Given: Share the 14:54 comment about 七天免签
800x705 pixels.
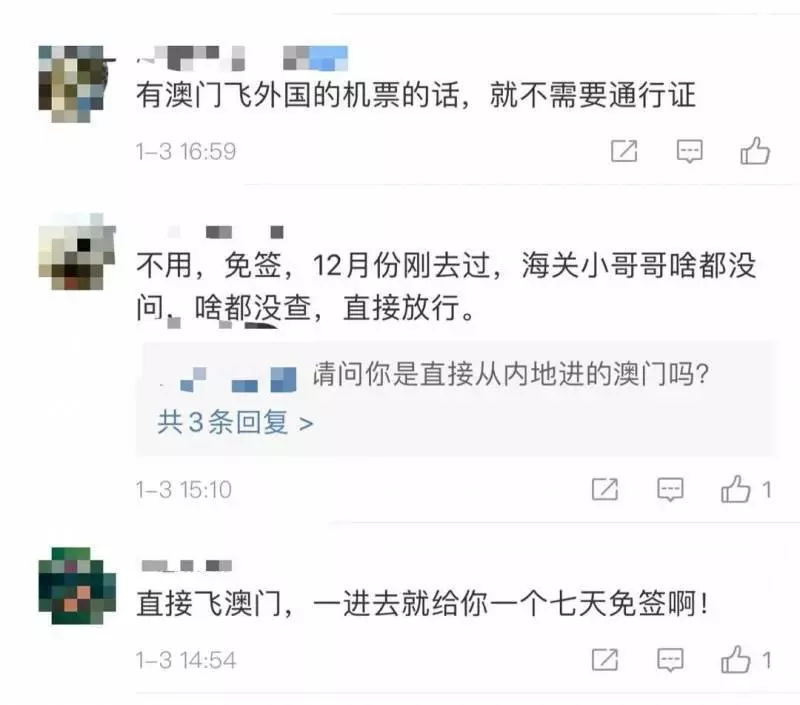Looking at the screenshot, I should click(x=605, y=660).
